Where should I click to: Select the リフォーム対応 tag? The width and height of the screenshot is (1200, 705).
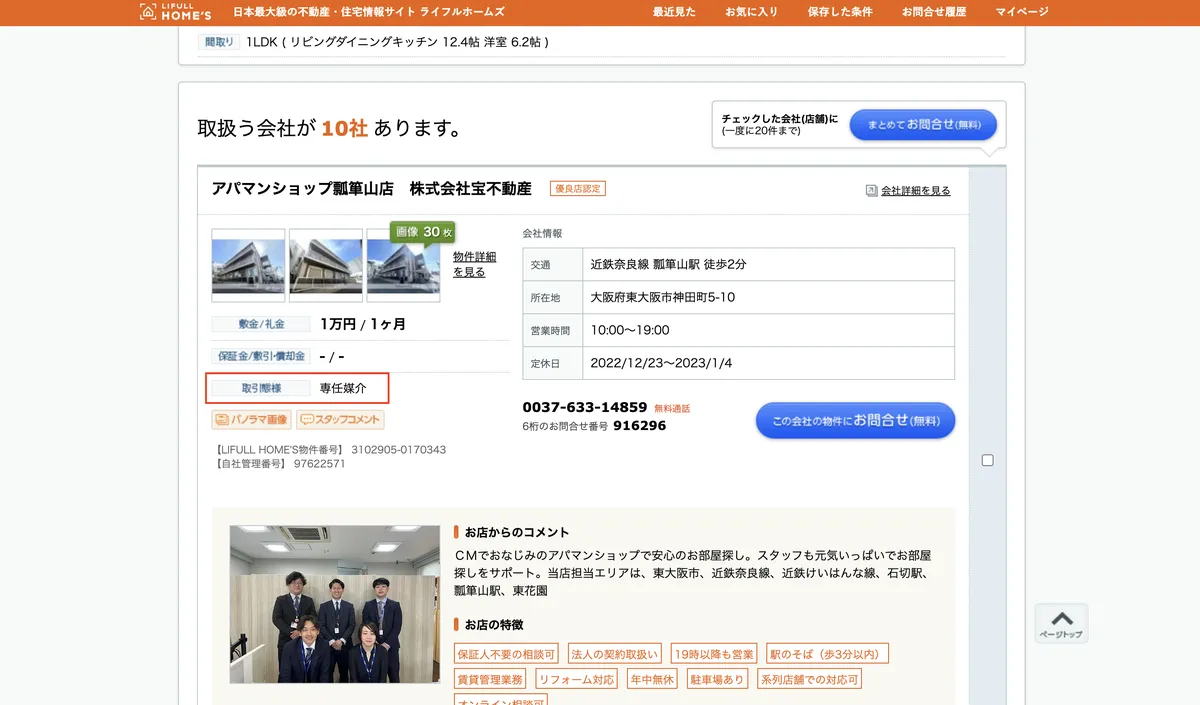[x=576, y=679]
